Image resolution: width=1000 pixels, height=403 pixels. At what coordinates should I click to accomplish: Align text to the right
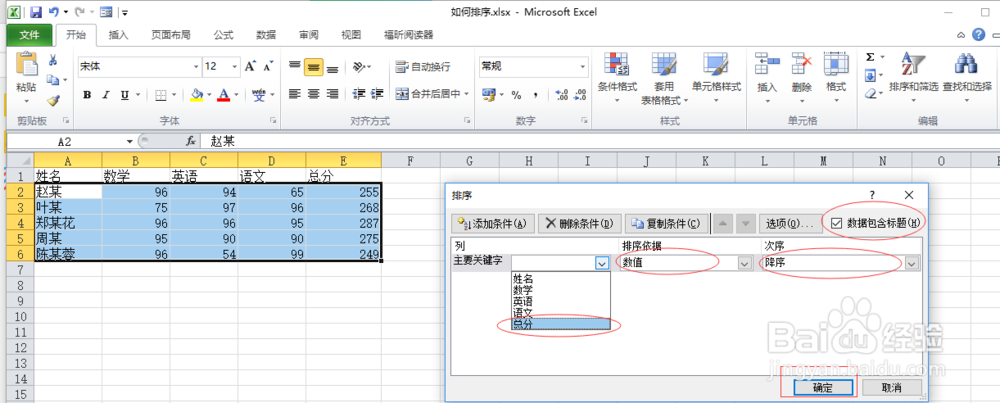point(332,94)
